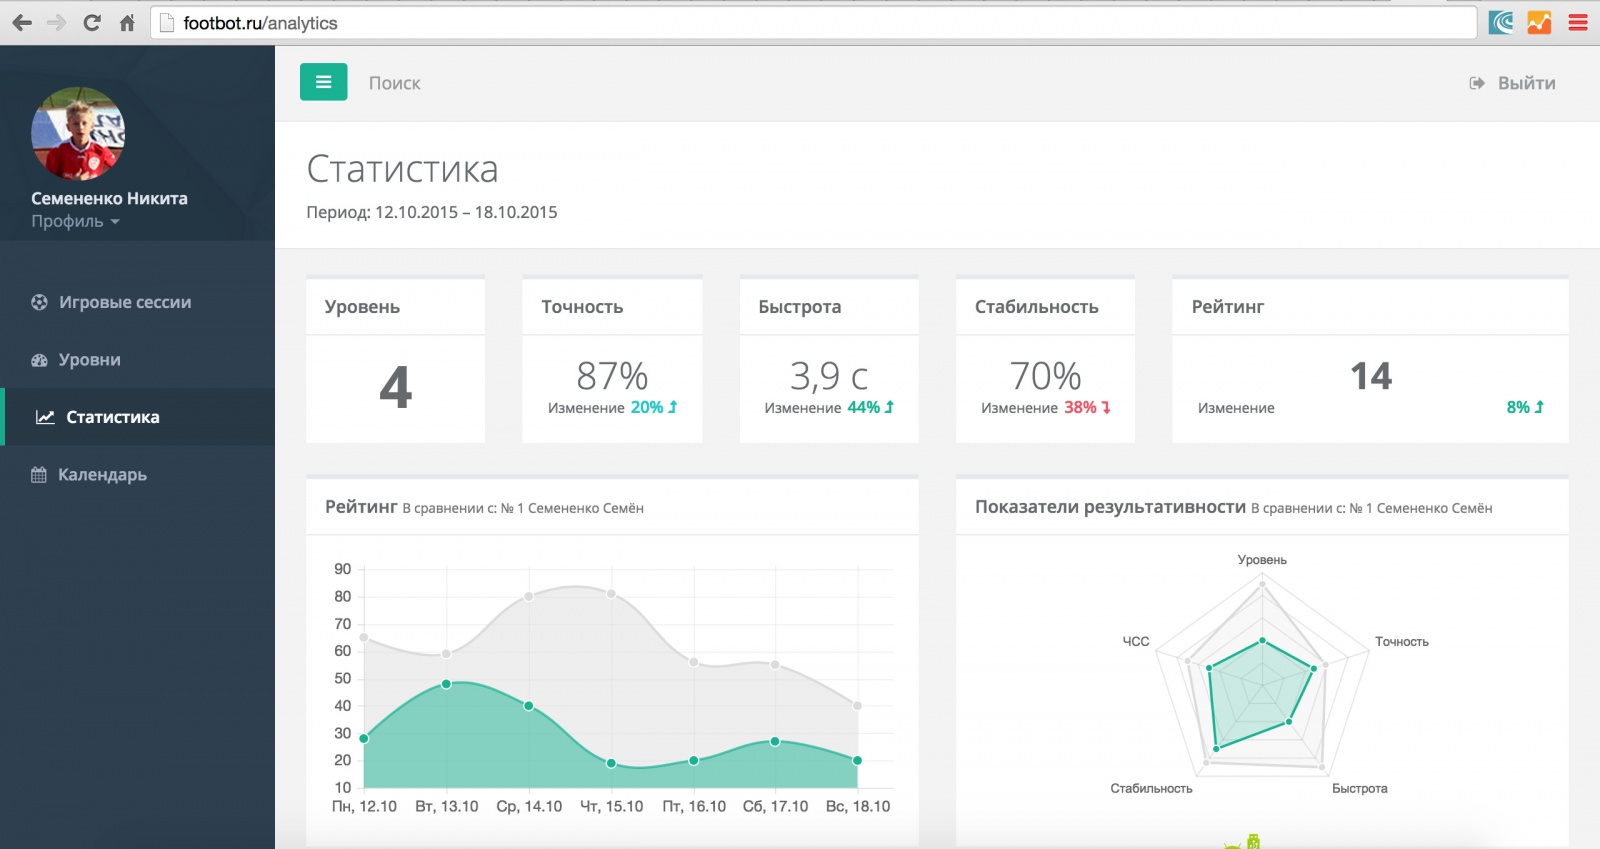This screenshot has width=1600, height=849.
Task: Click the green data point at Ср, 14.10
Action: [529, 706]
